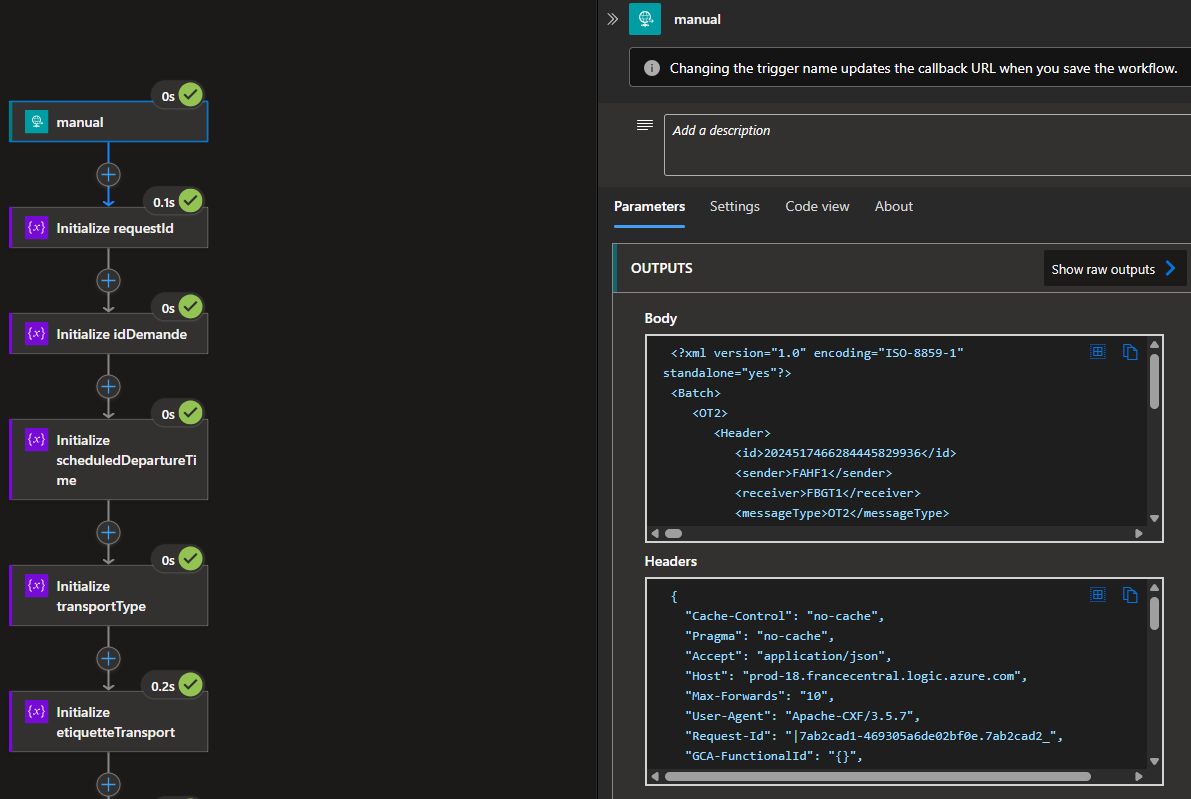
Task: Click the plus button below the manual trigger
Action: click(108, 175)
